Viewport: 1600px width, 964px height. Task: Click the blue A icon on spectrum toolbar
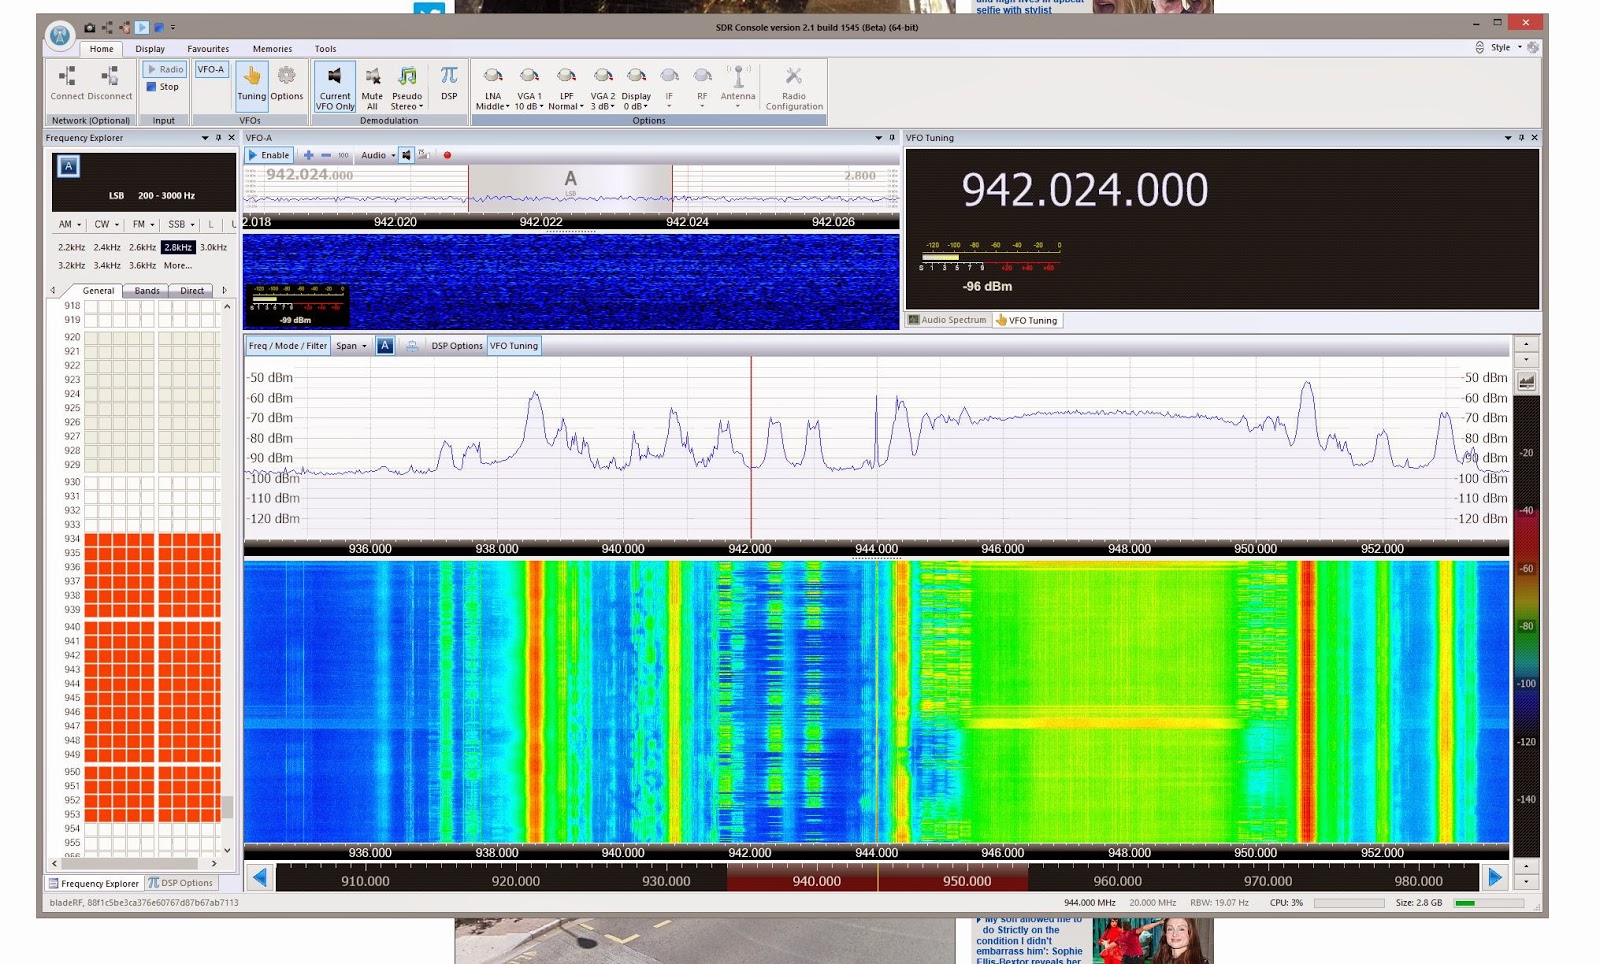pyautogui.click(x=385, y=346)
